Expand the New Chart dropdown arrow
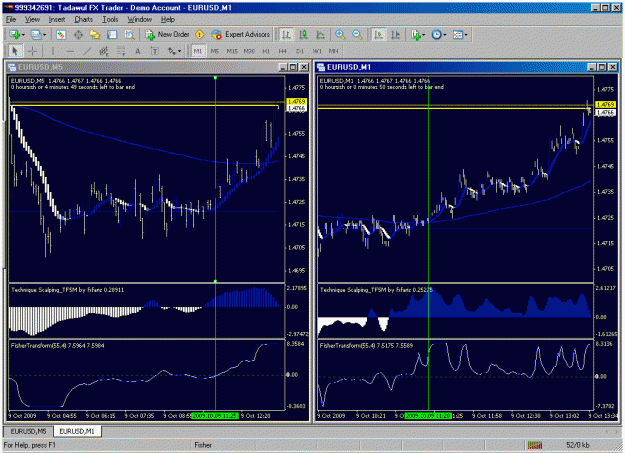Screen dimensions: 625x453 (x=24, y=35)
